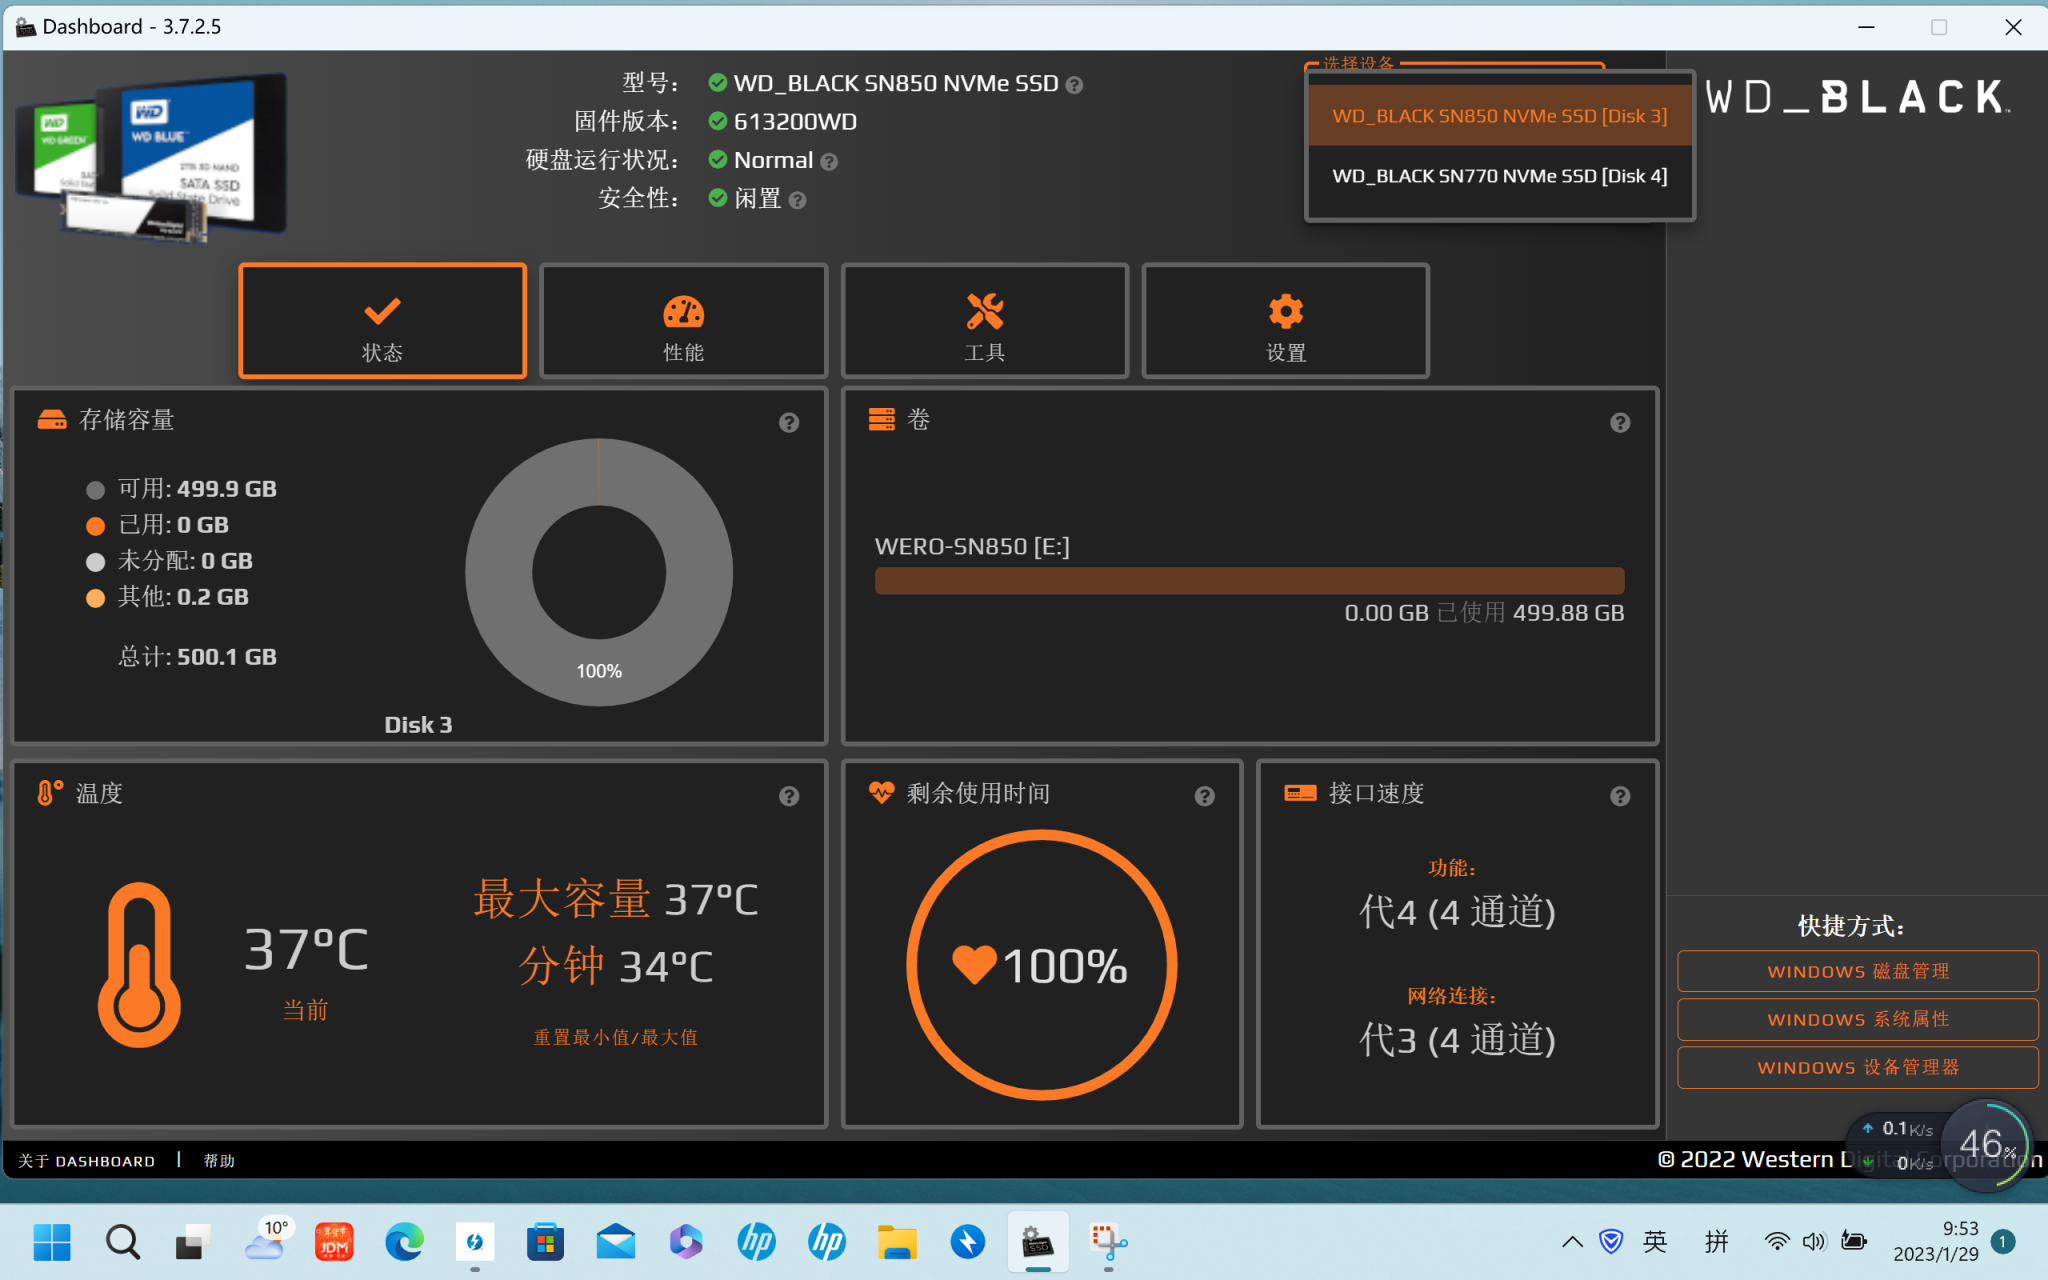
Task: Open the 工具 tools tab
Action: (x=985, y=322)
